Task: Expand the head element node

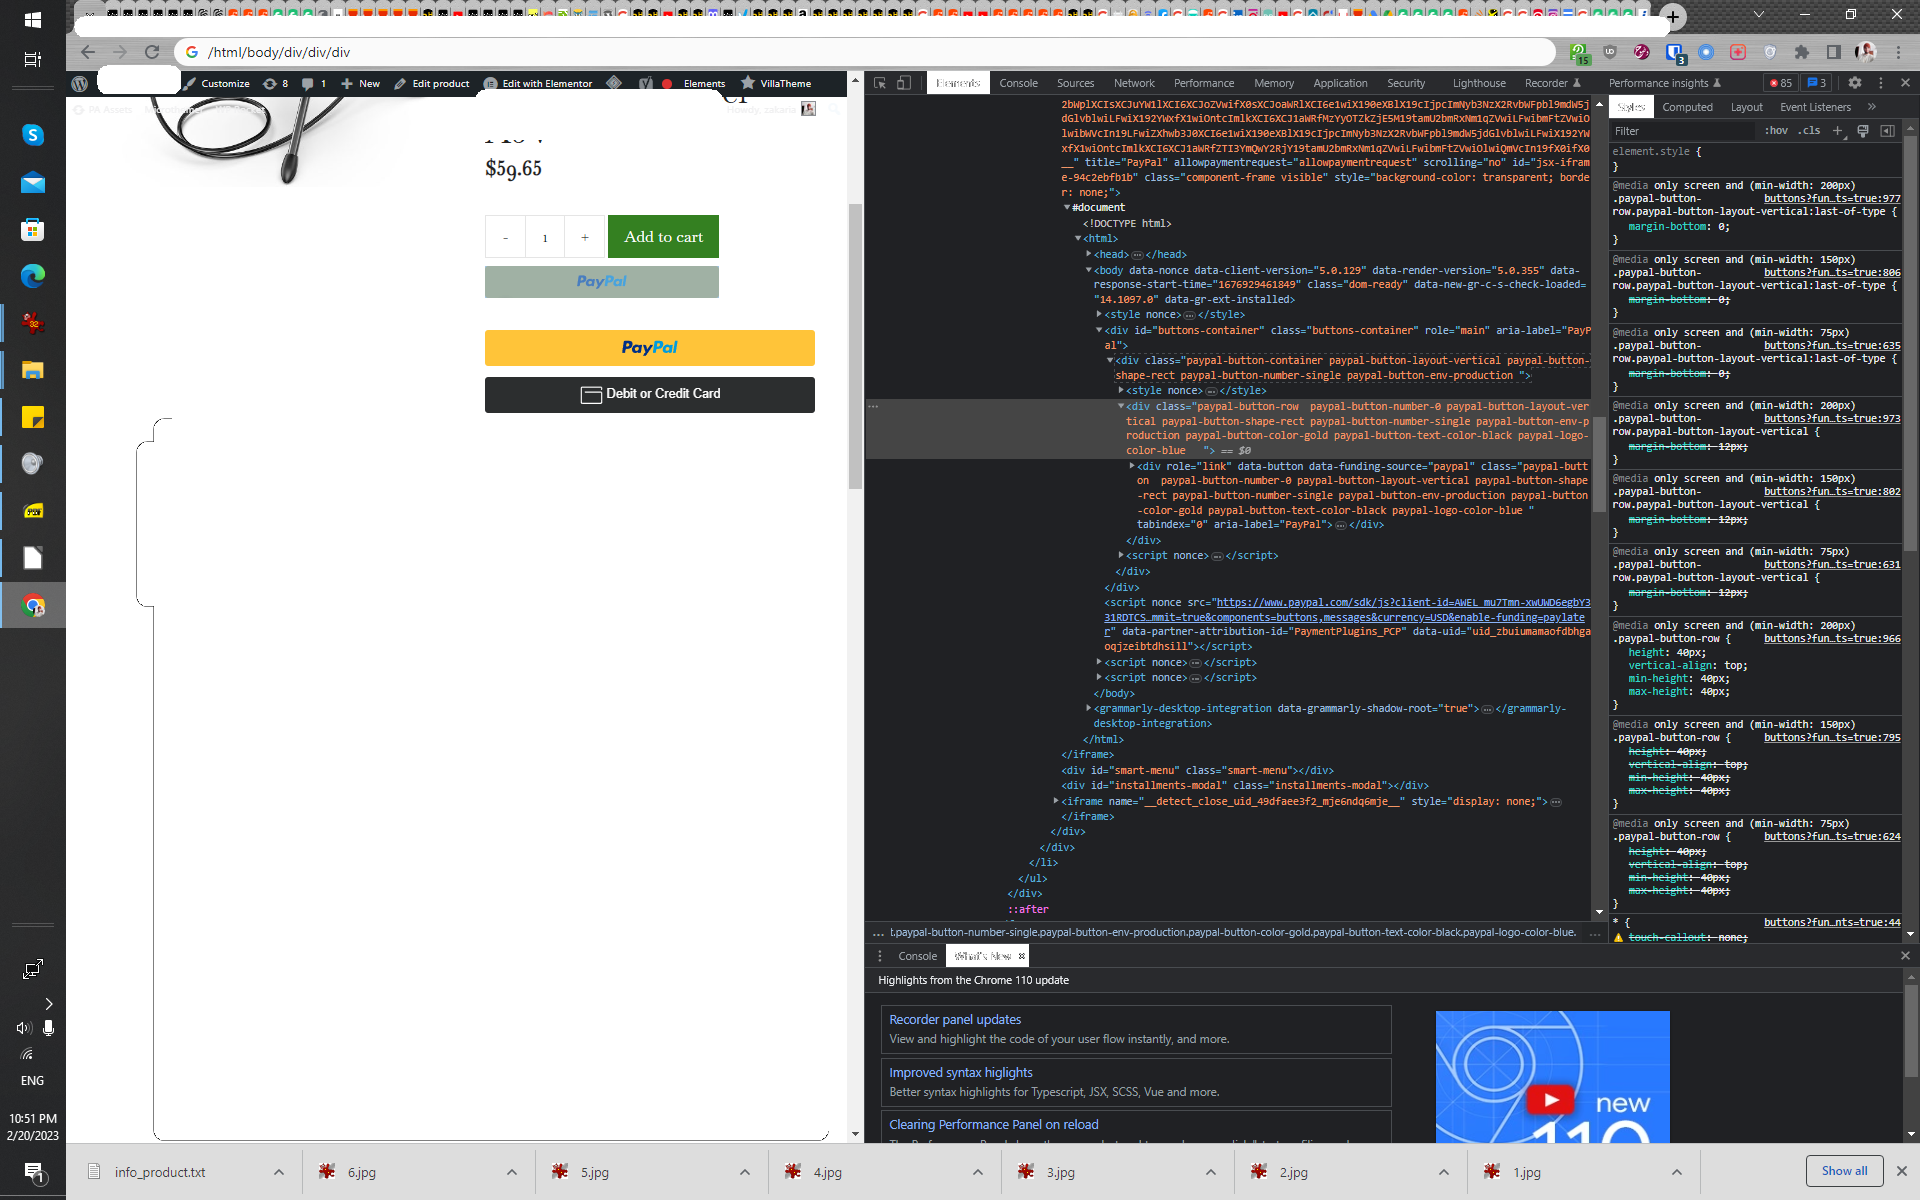Action: tap(1088, 254)
